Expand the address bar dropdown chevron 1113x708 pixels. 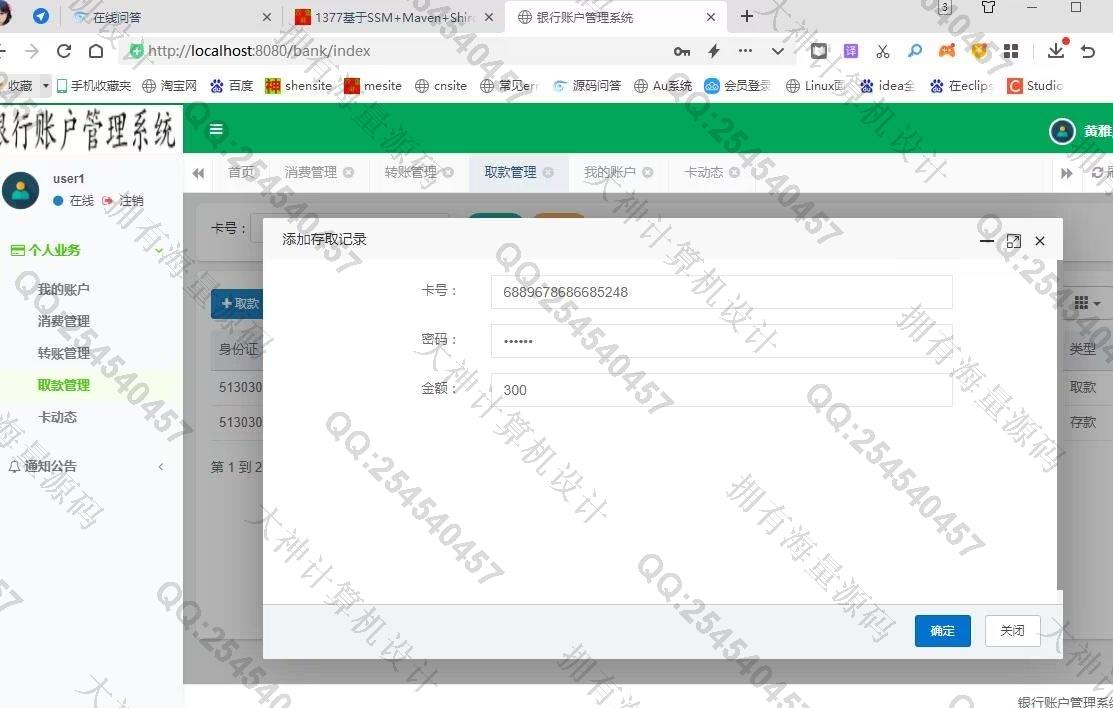coord(777,51)
